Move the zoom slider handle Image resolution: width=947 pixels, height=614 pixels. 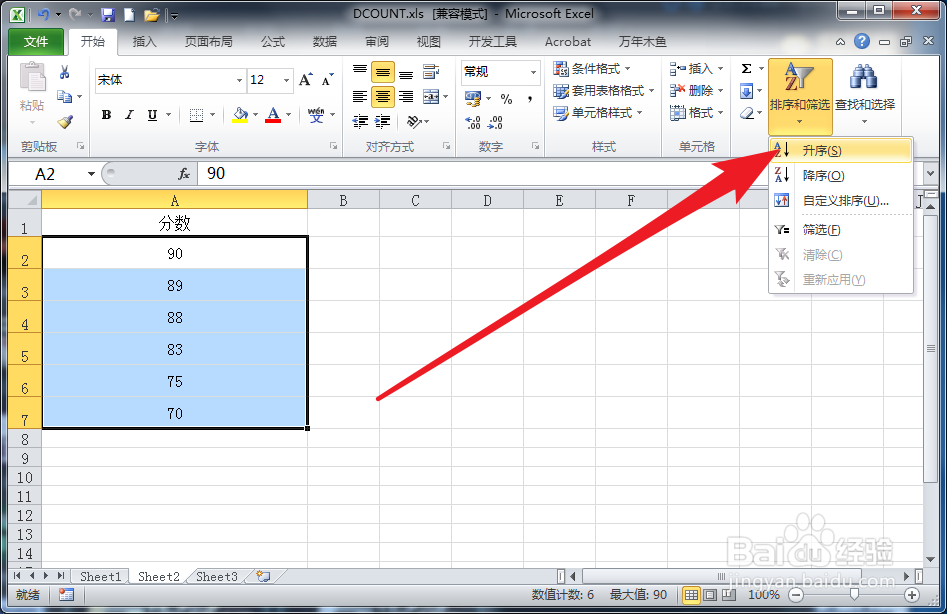coord(854,595)
